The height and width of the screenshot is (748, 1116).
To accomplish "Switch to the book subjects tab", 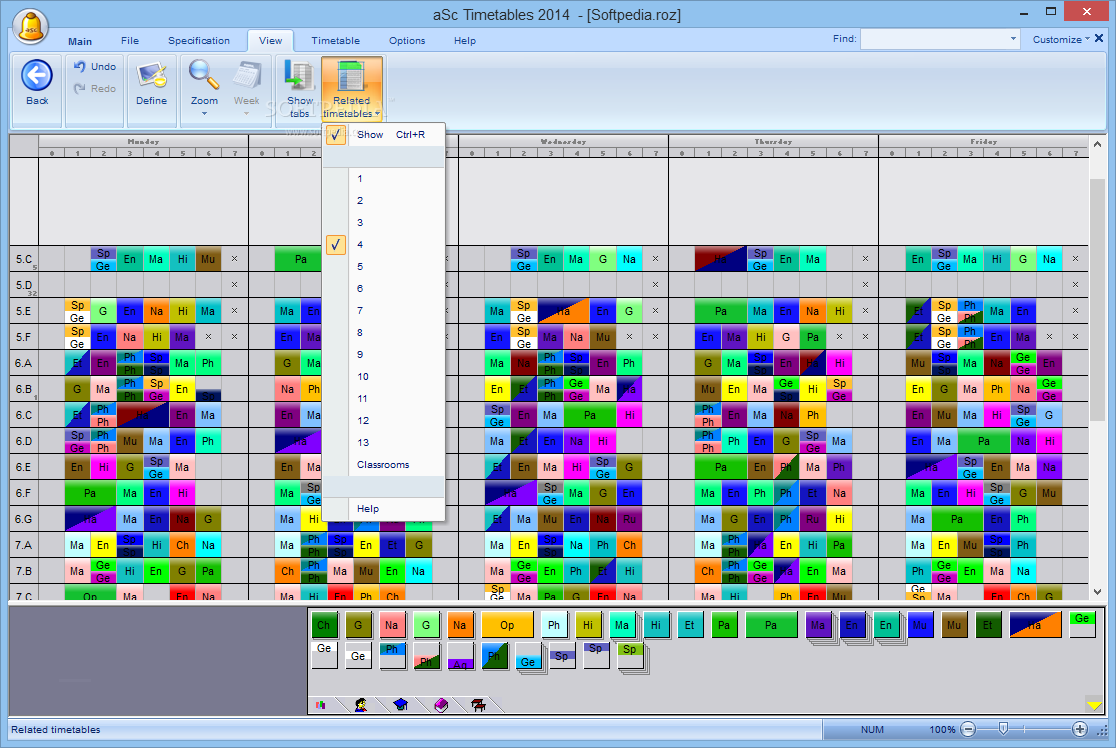I will click(441, 705).
